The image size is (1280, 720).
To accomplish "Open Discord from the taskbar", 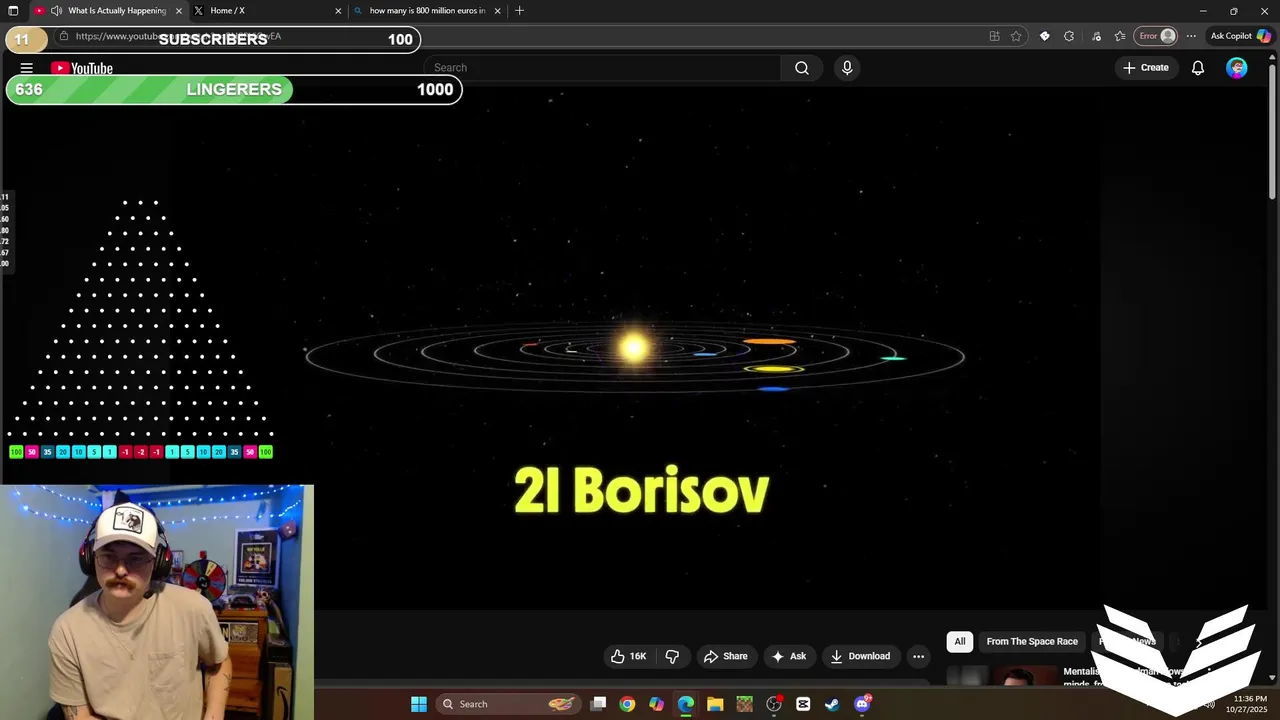I will tap(862, 704).
